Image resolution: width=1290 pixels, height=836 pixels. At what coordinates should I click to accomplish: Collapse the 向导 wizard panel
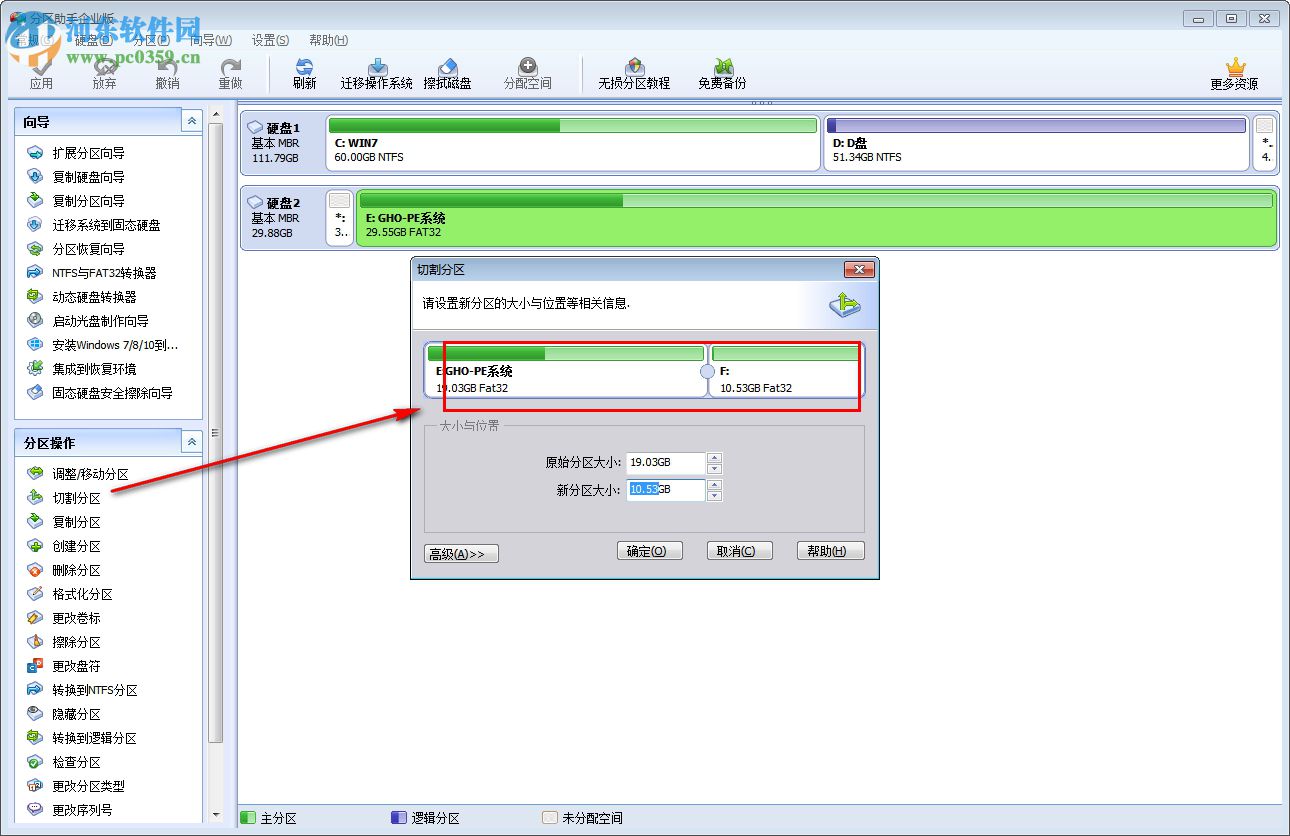tap(190, 120)
